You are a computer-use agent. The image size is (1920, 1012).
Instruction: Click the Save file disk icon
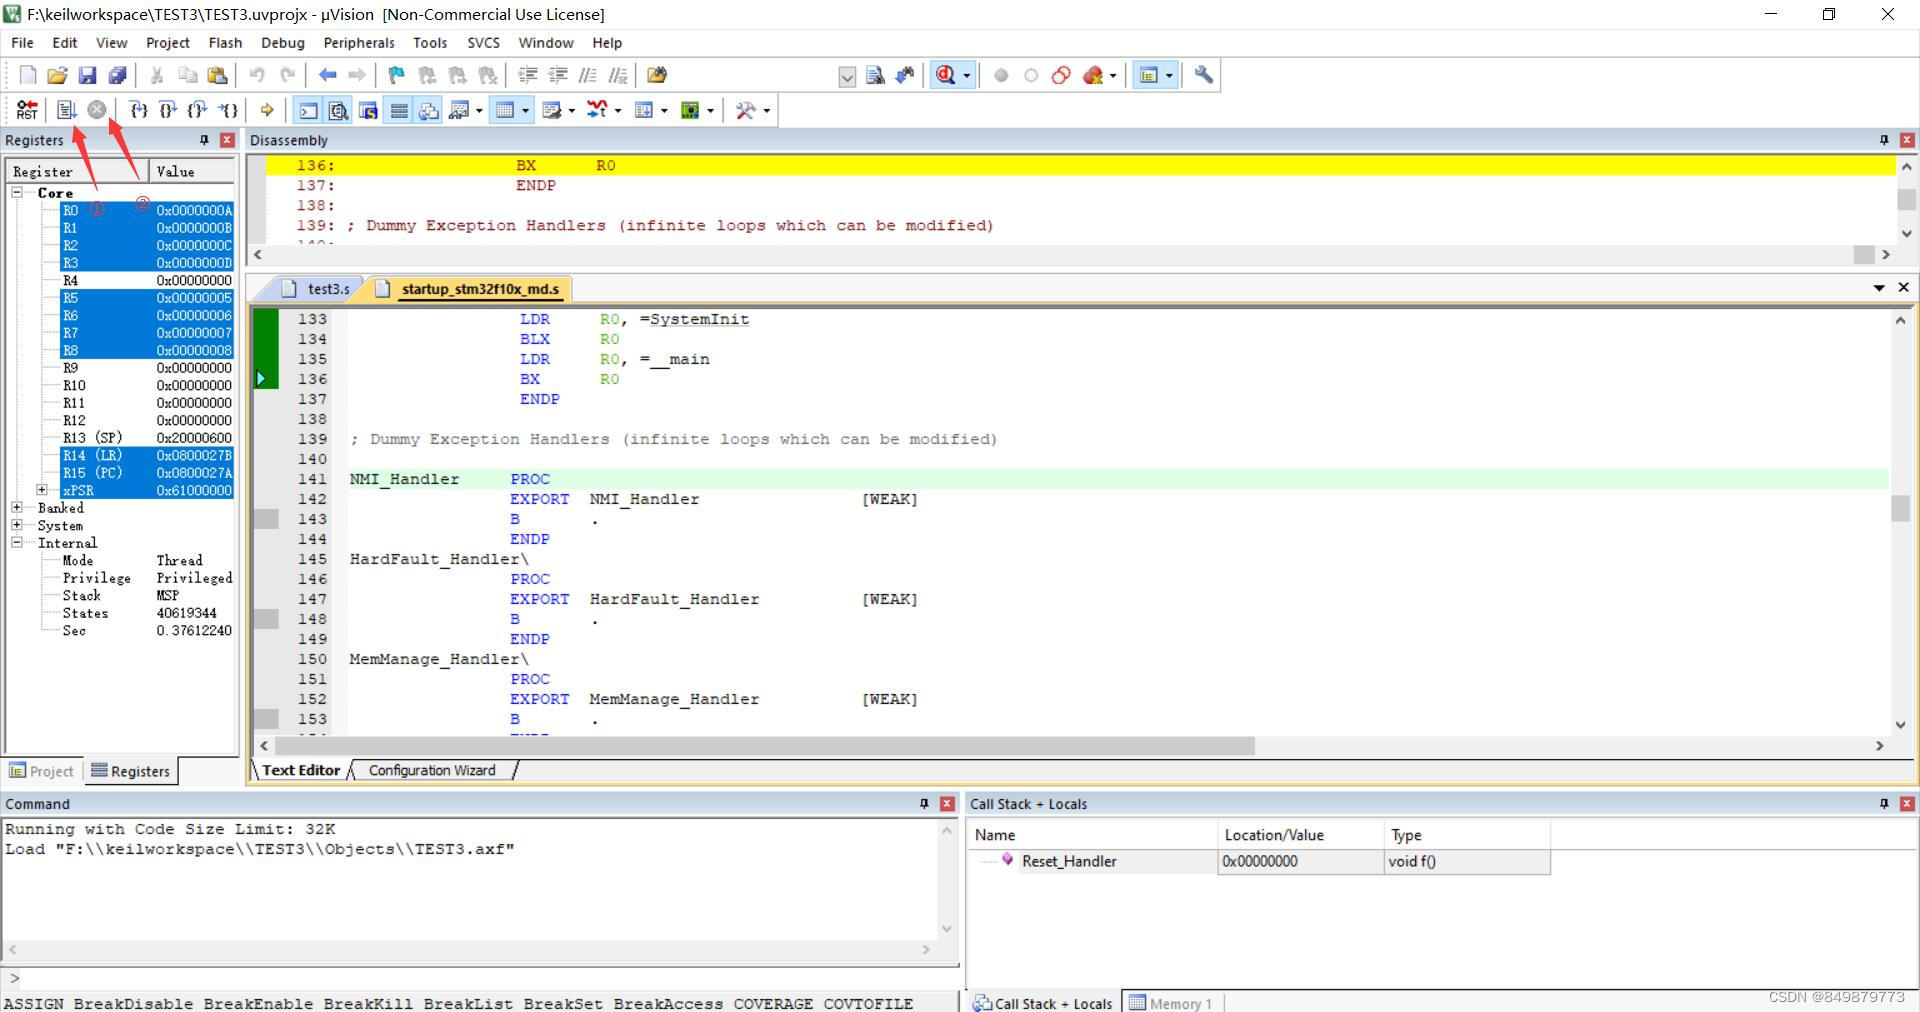click(88, 75)
